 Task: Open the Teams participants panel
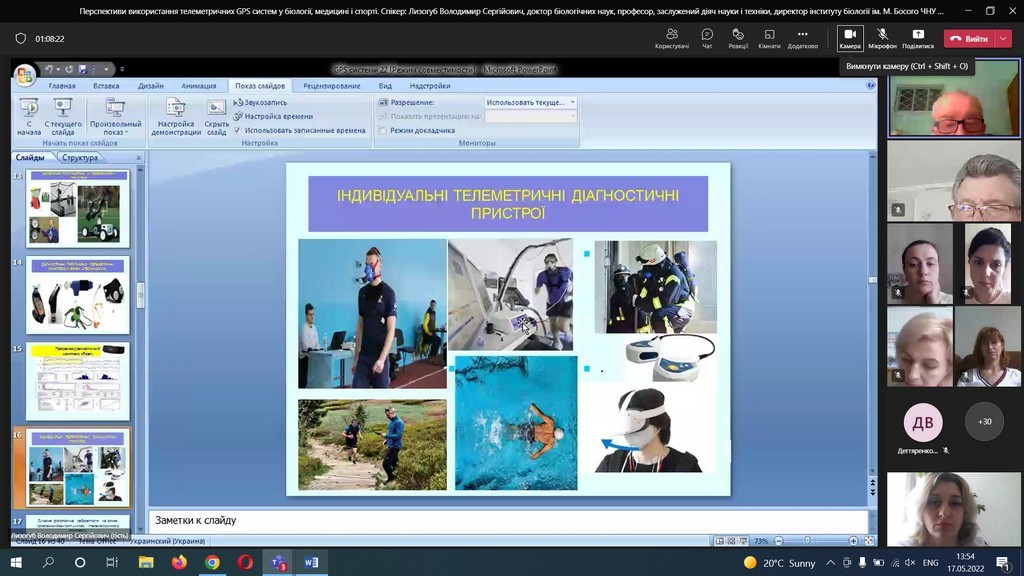click(x=672, y=35)
